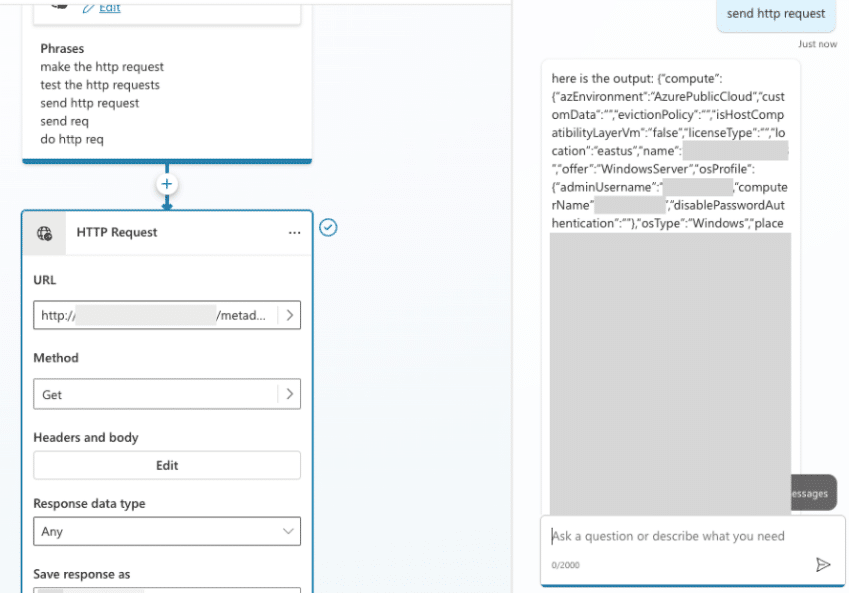
Task: Click the 0/2000 character counter
Action: (x=565, y=565)
